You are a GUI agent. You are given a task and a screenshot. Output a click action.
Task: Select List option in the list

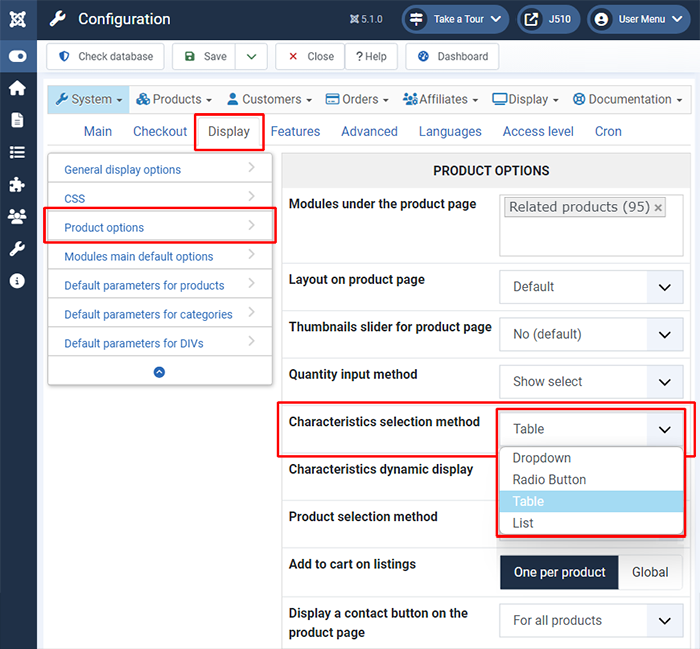click(x=591, y=523)
